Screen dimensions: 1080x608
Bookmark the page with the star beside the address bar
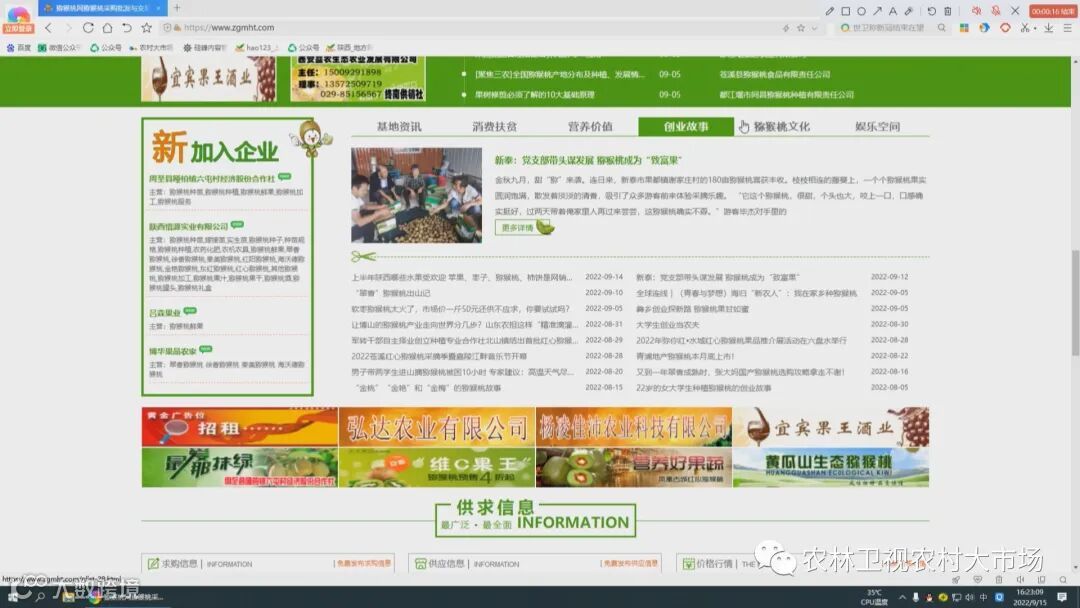[146, 28]
